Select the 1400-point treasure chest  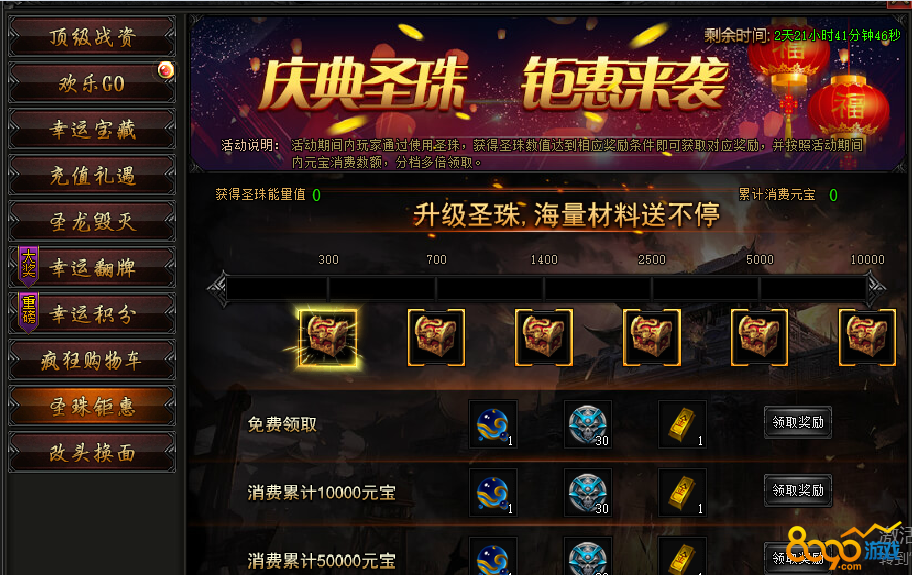tap(544, 338)
